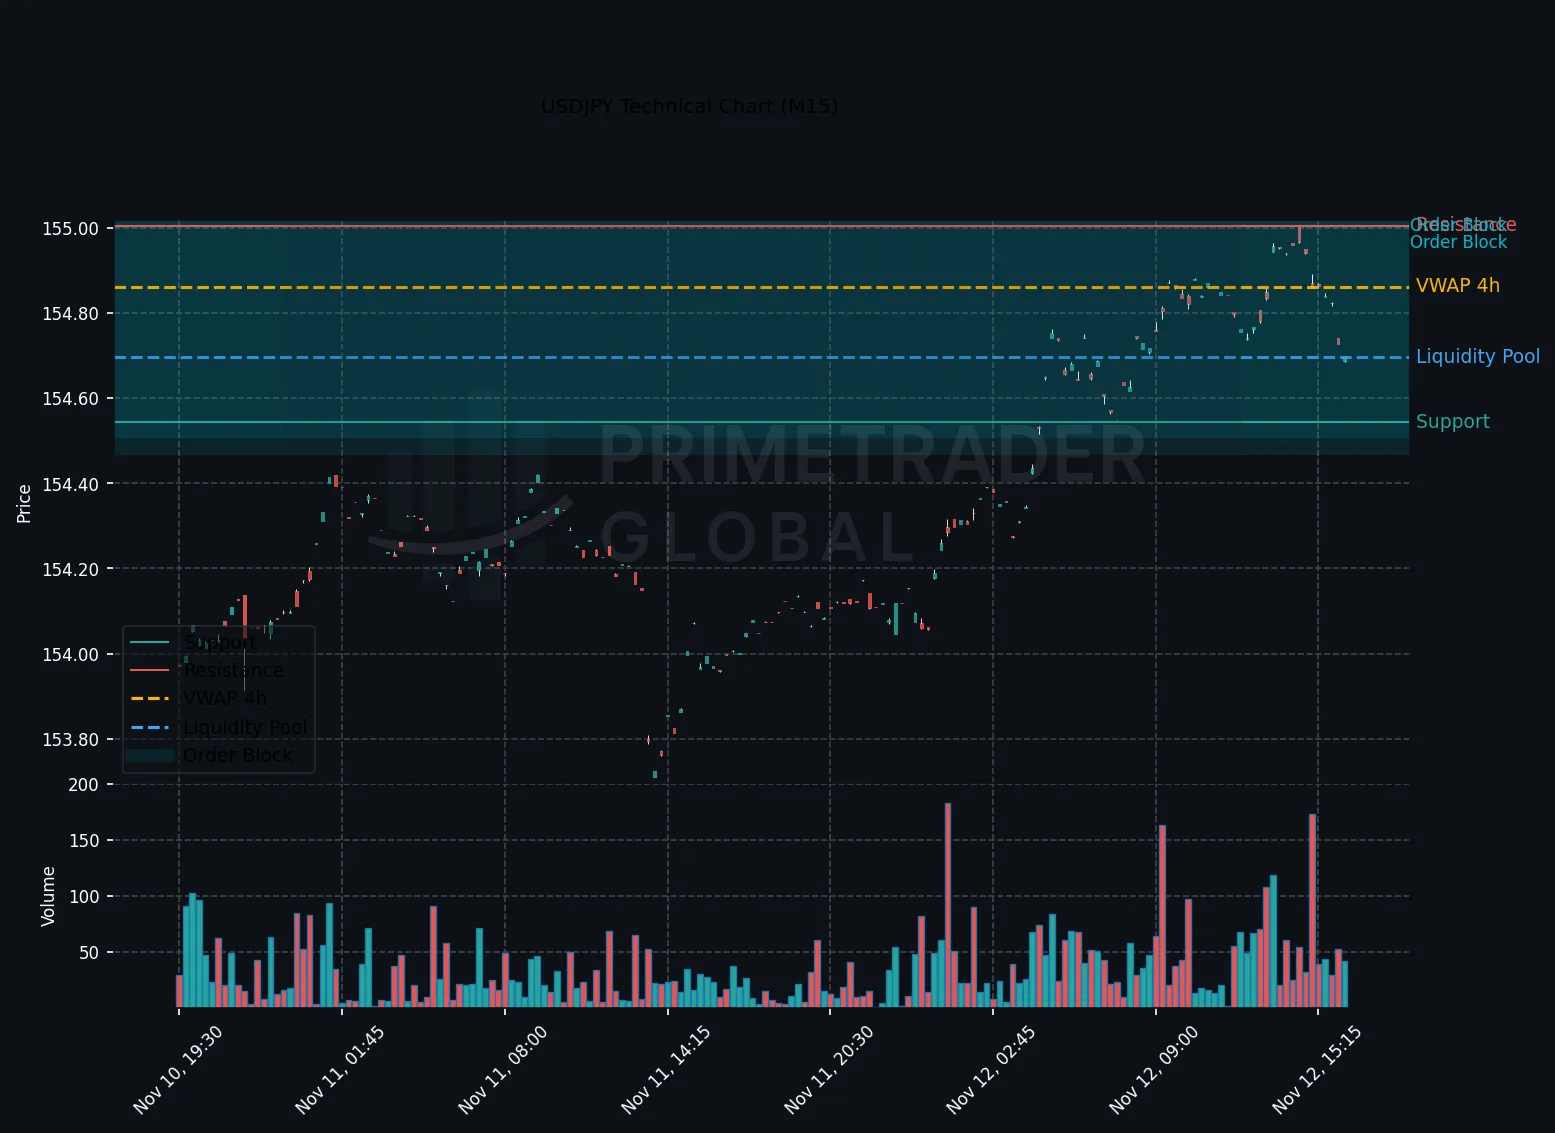Image resolution: width=1555 pixels, height=1133 pixels.
Task: Click the 100 volume axis label
Action: pos(84,897)
